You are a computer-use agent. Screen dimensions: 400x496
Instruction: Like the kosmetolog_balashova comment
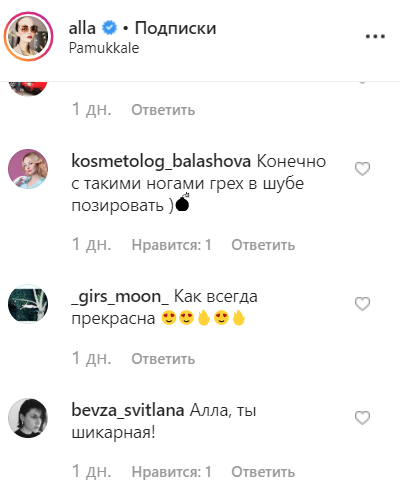pyautogui.click(x=362, y=169)
